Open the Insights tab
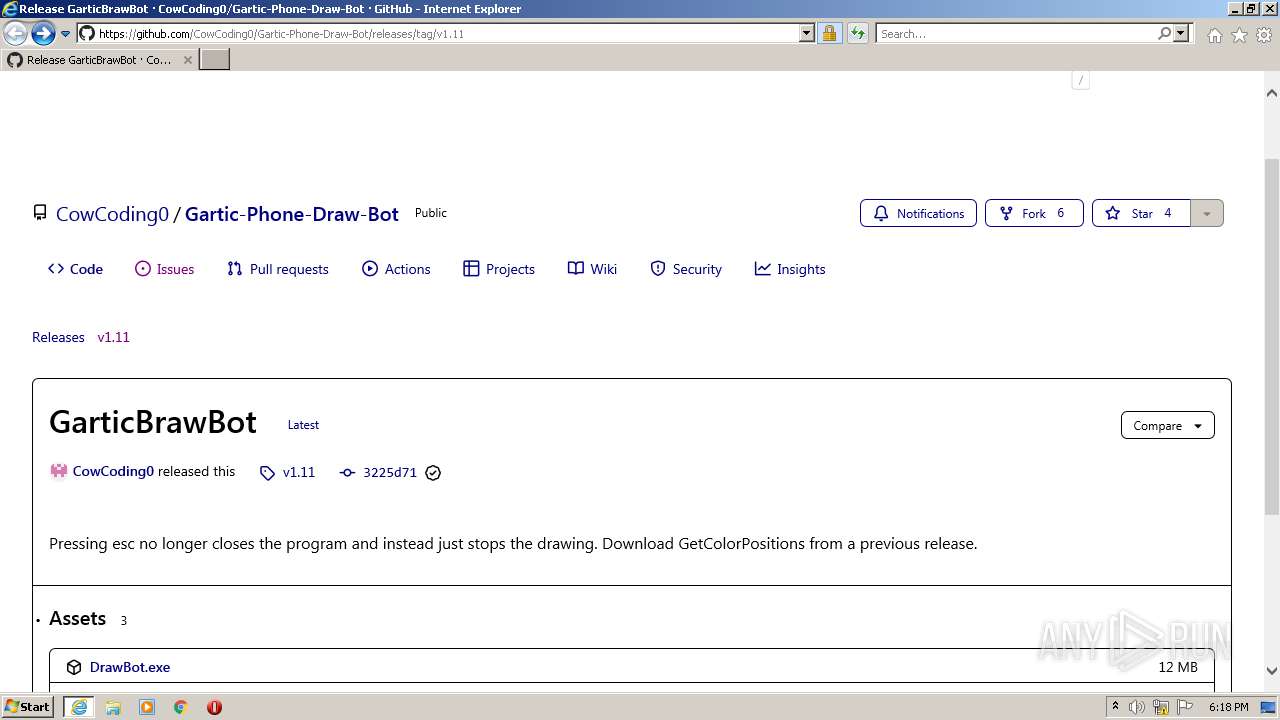This screenshot has width=1280, height=720. pyautogui.click(x=790, y=269)
